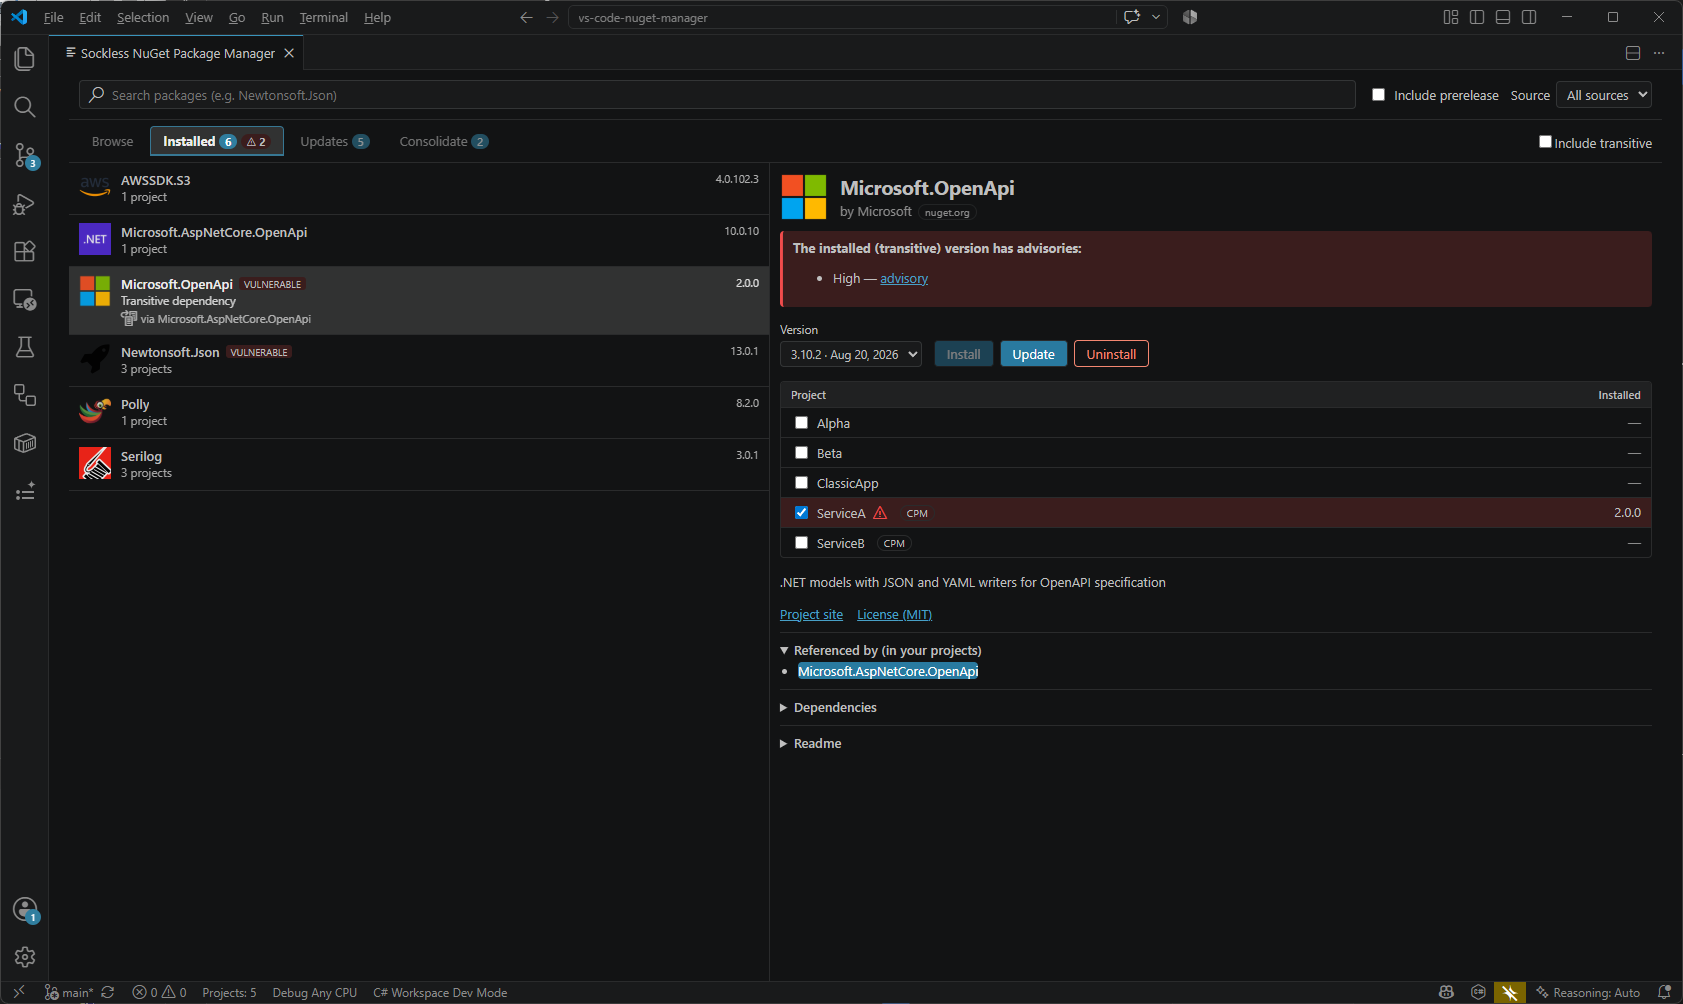Open the NuGet package box icon view
The image size is (1683, 1004).
pyautogui.click(x=25, y=443)
